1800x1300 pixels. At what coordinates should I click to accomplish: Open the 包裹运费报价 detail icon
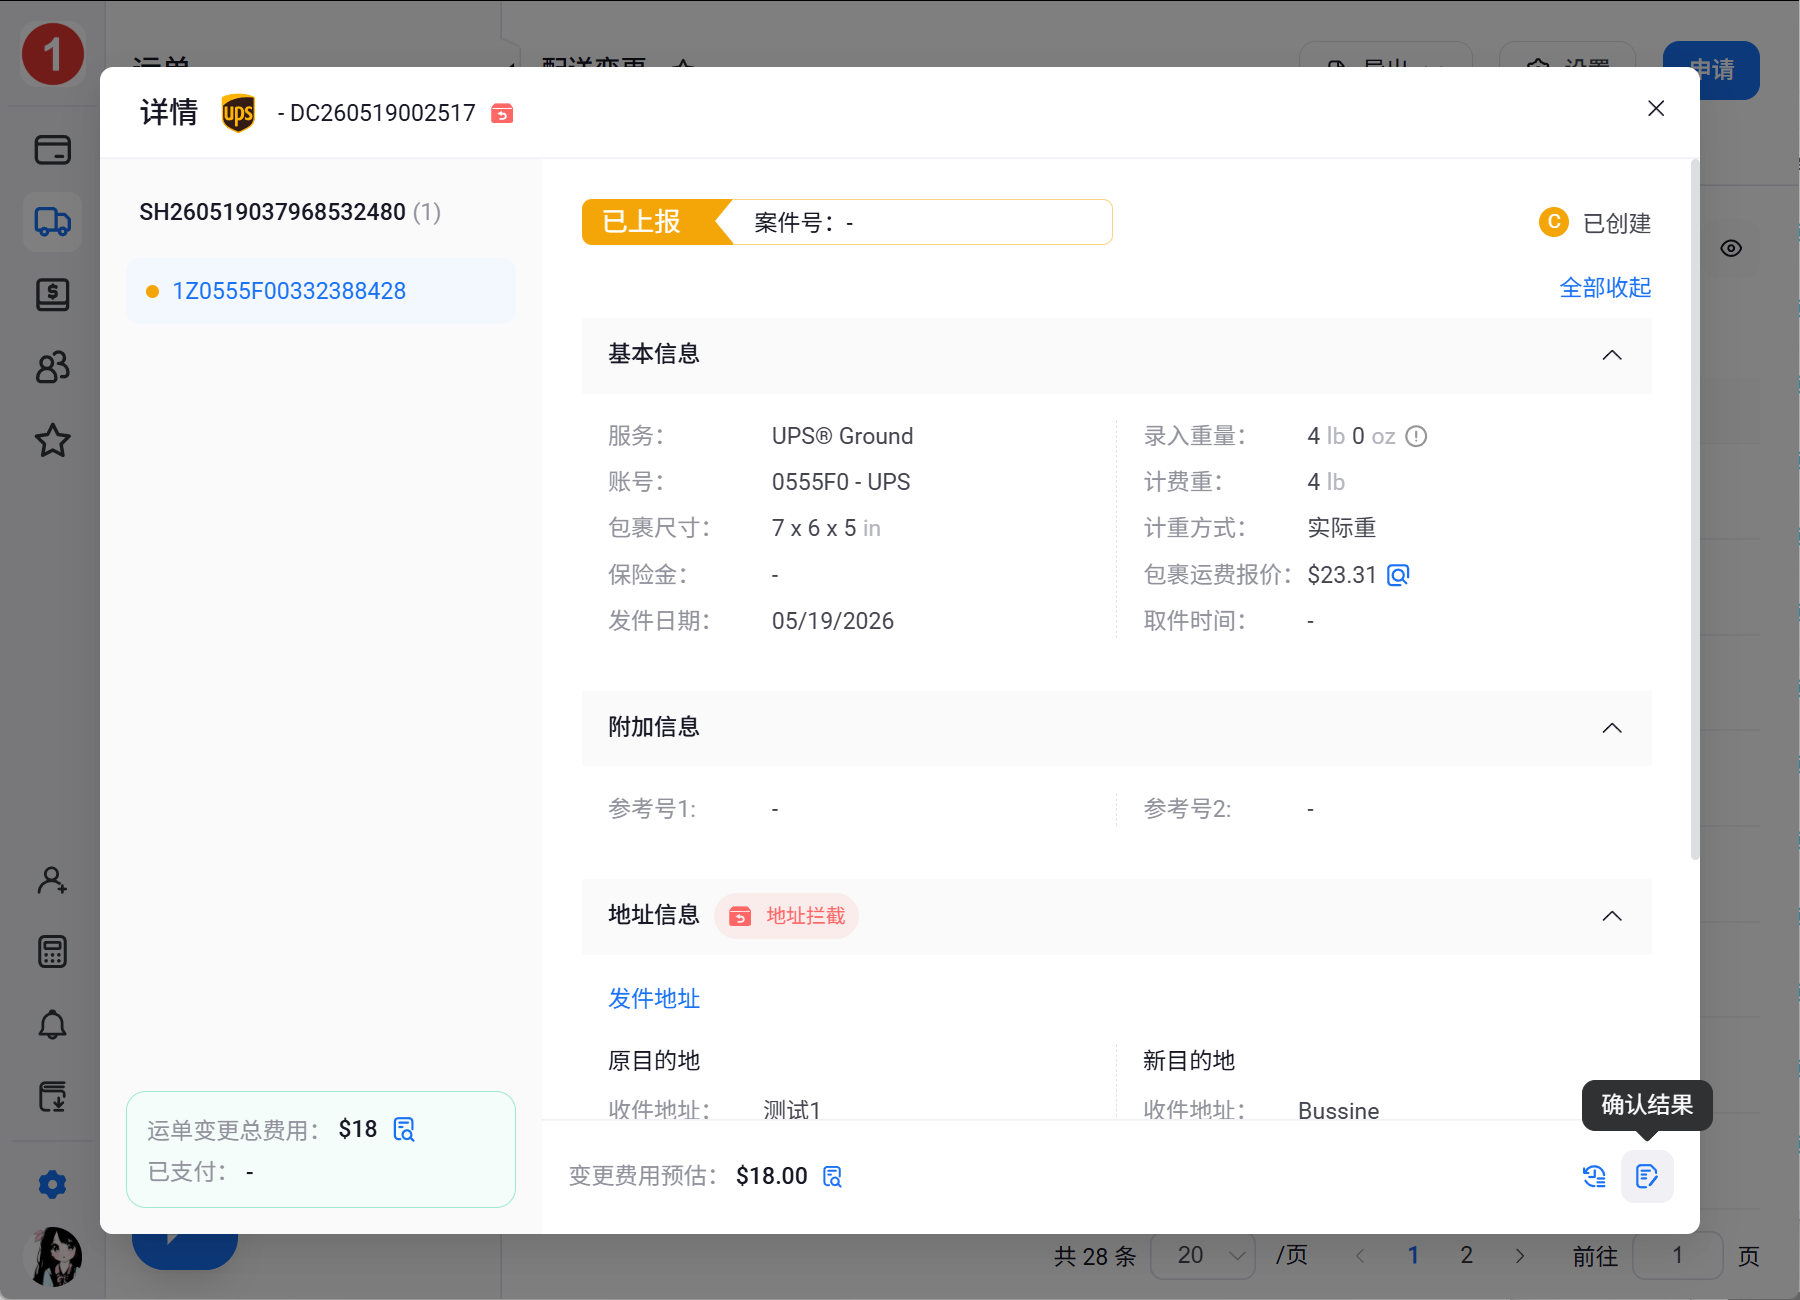pos(1398,575)
